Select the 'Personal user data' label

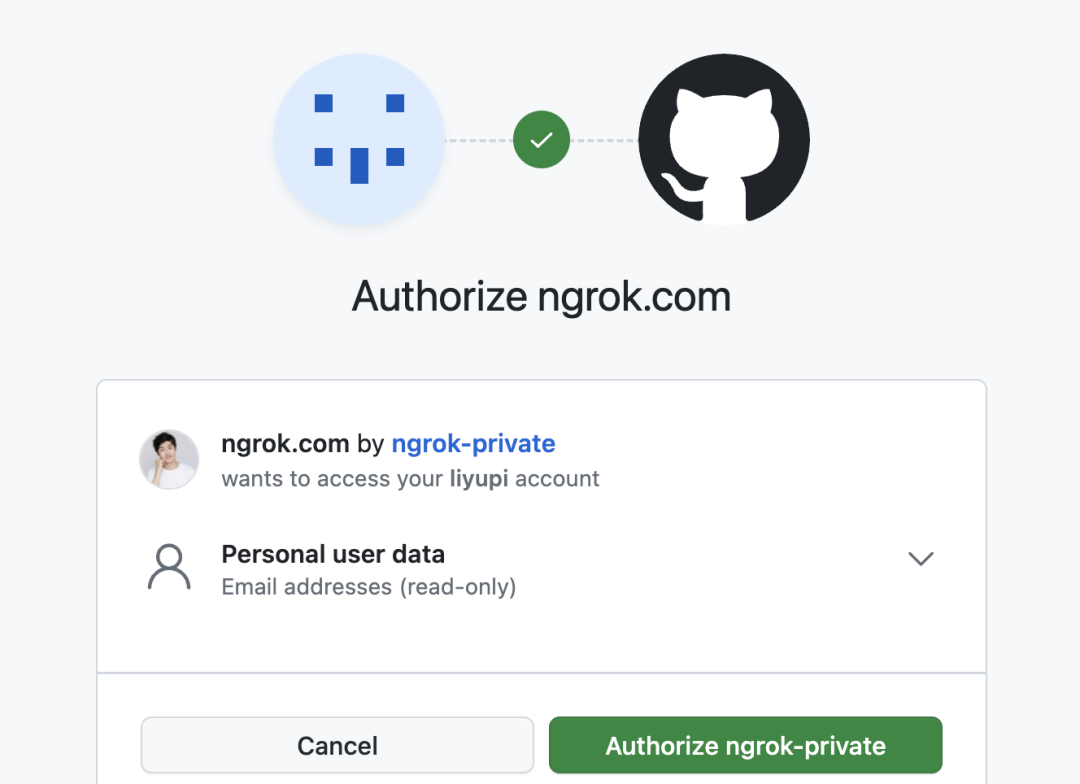[x=333, y=554]
